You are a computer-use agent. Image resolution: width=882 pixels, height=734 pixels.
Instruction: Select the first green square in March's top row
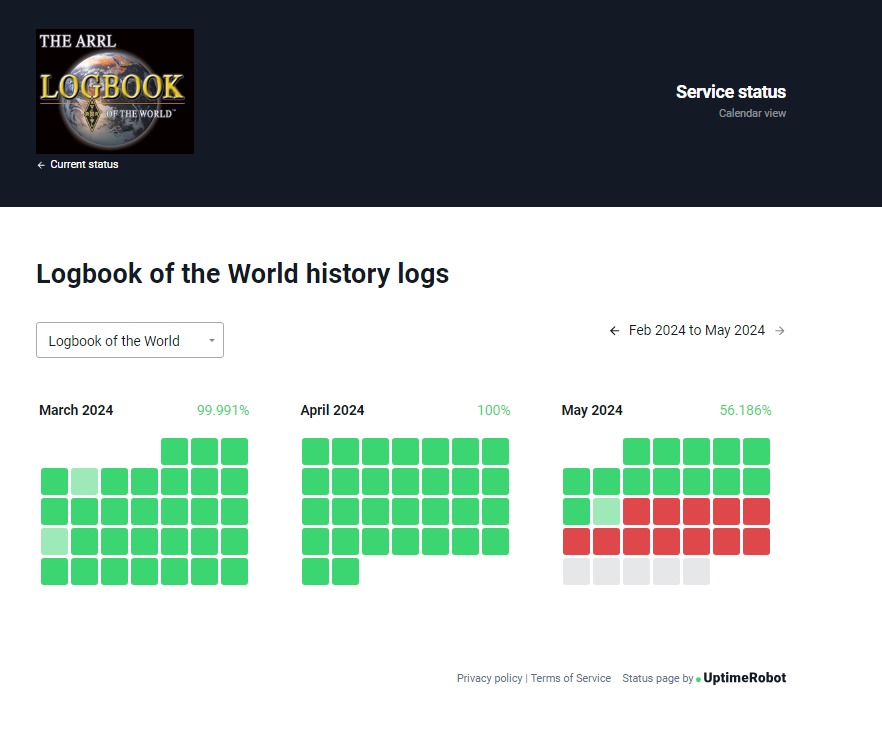[x=174, y=452]
